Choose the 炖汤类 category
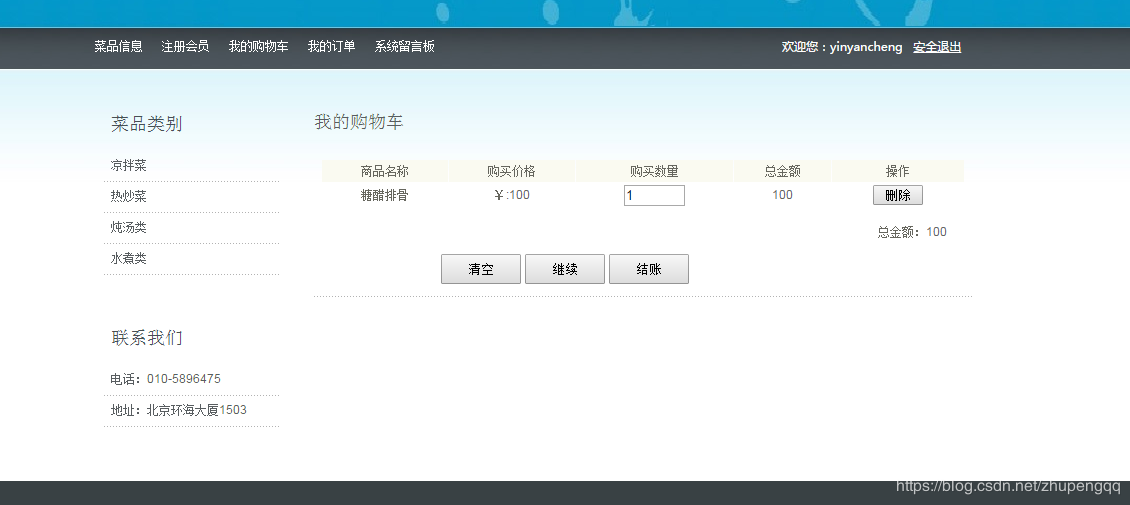1130x505 pixels. (x=128, y=228)
